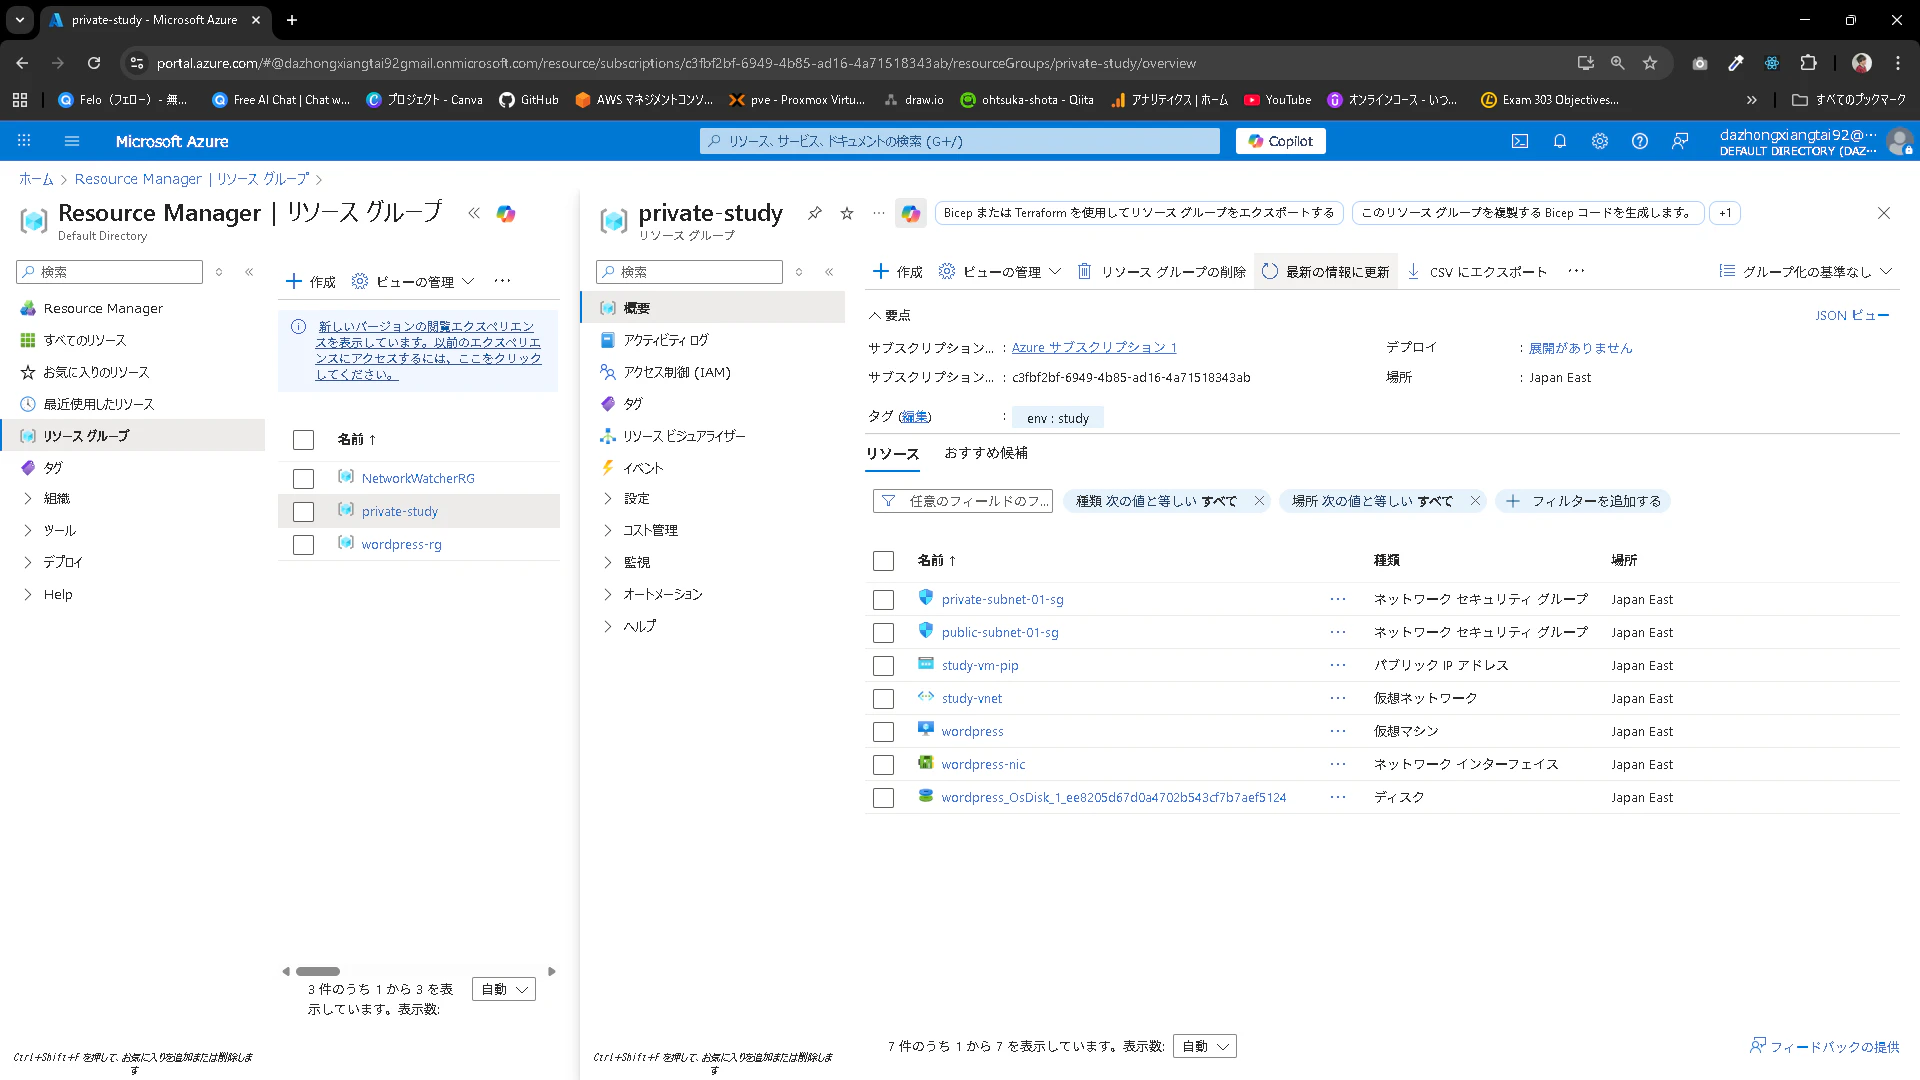Open the study-vnet resource link
Image resolution: width=1920 pixels, height=1080 pixels.
coord(971,698)
